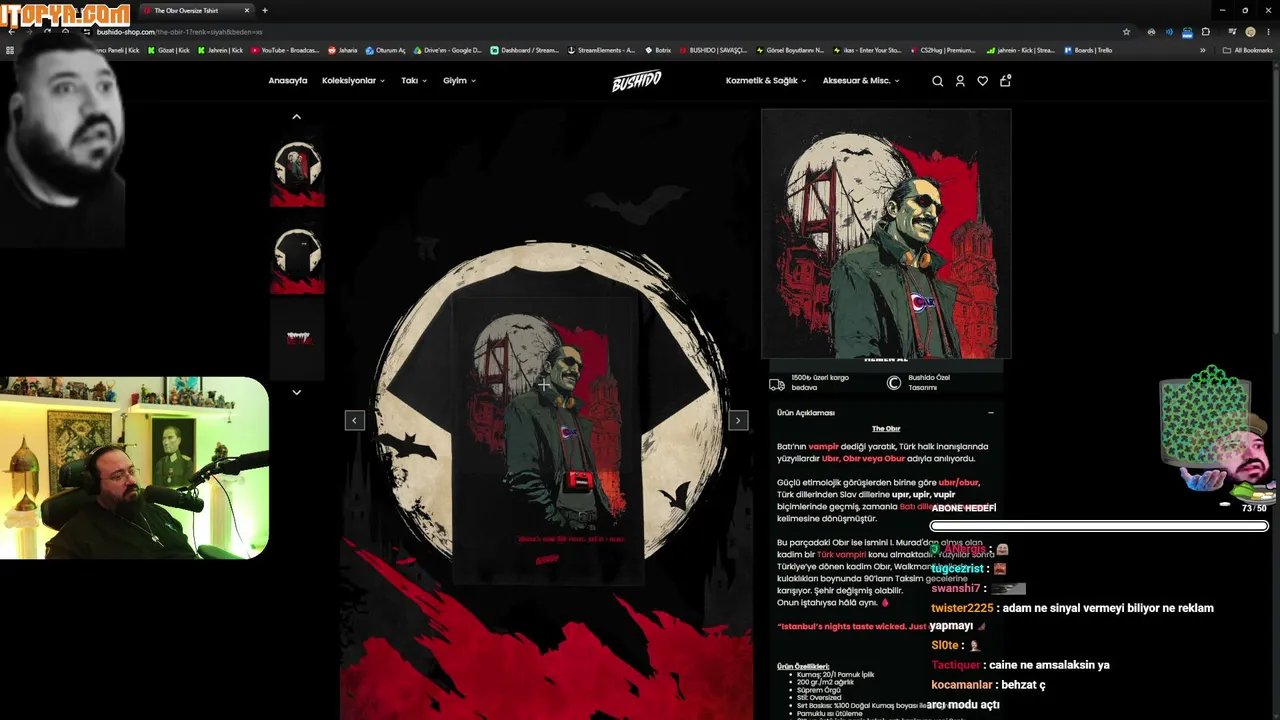The width and height of the screenshot is (1280, 720).
Task: Open the Dashboard / Stream bookmark
Action: [x=525, y=50]
